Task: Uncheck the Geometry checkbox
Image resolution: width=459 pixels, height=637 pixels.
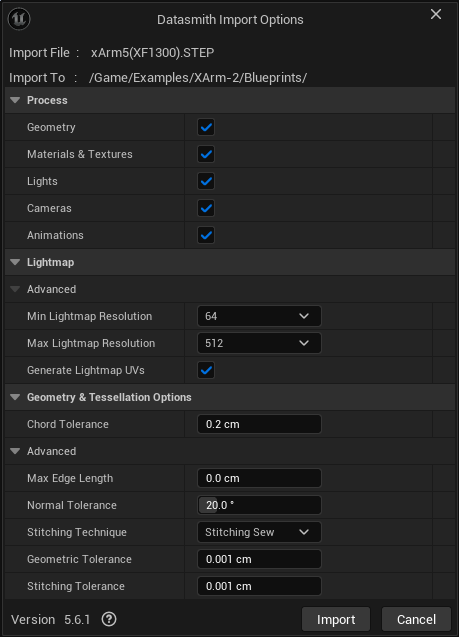Action: (206, 127)
